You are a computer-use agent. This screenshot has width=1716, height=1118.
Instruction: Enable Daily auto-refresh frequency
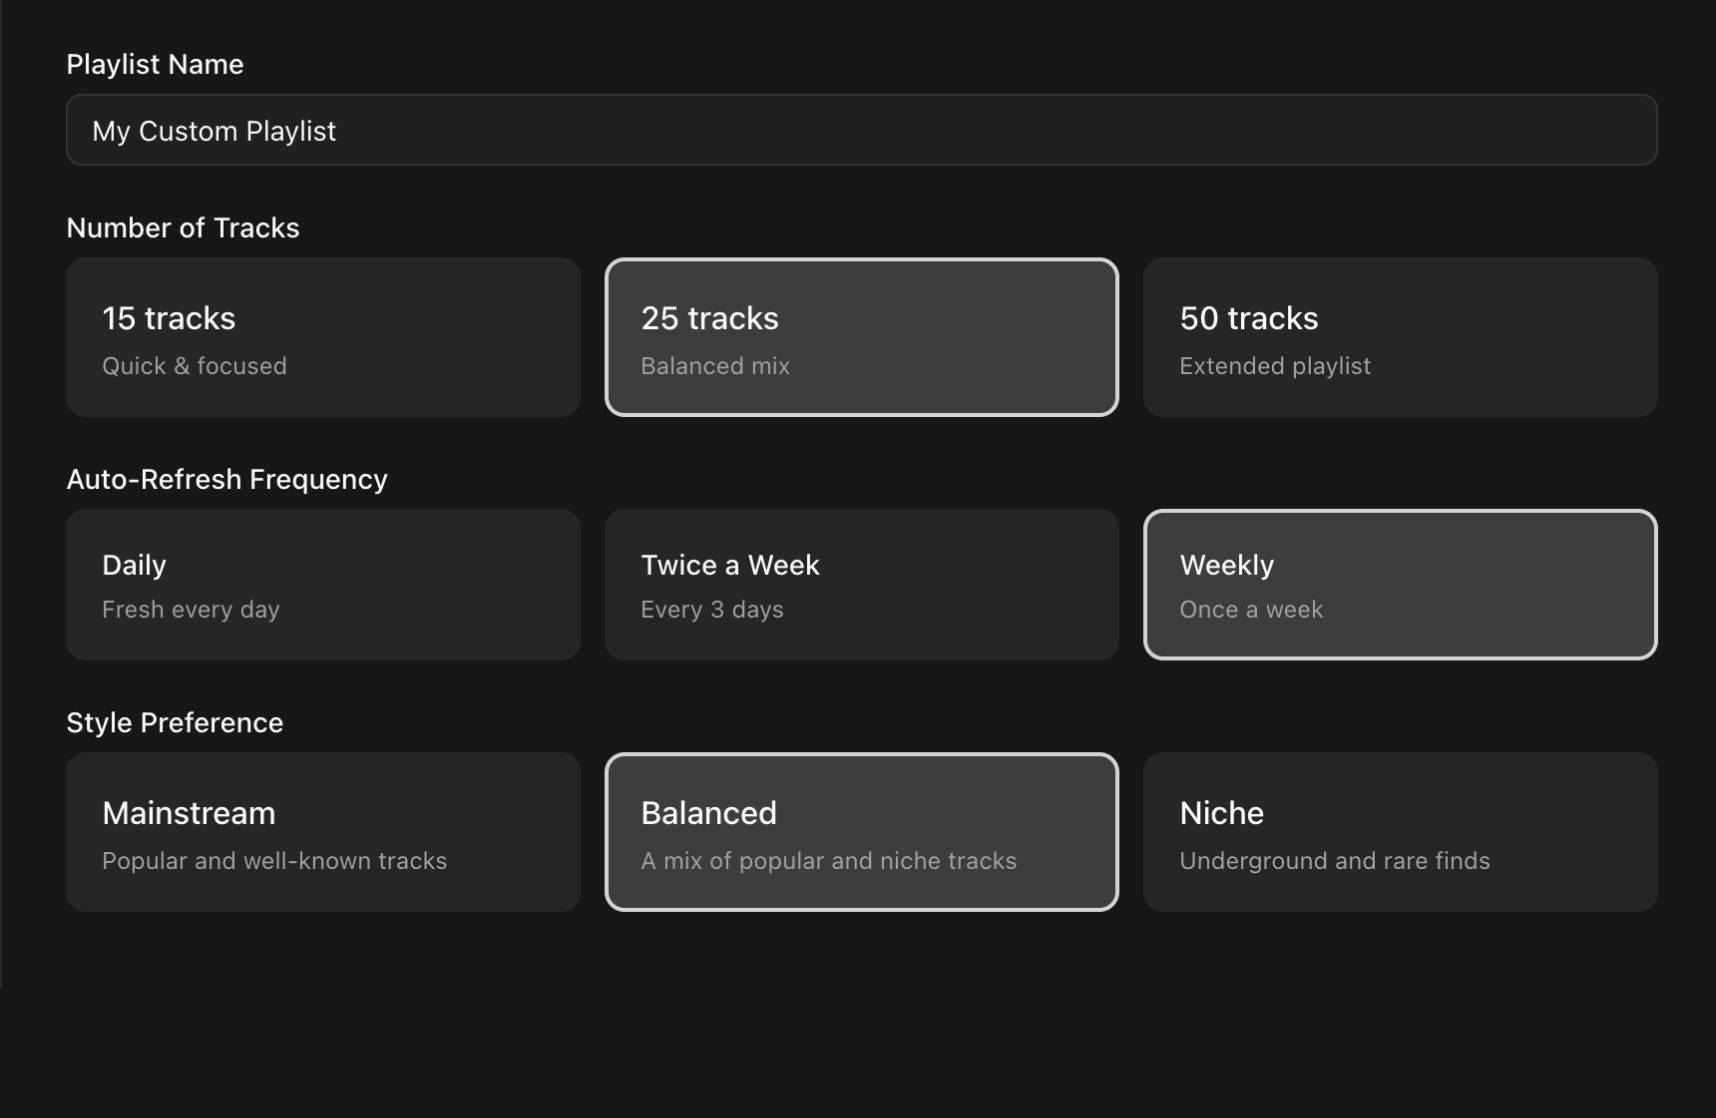(322, 584)
